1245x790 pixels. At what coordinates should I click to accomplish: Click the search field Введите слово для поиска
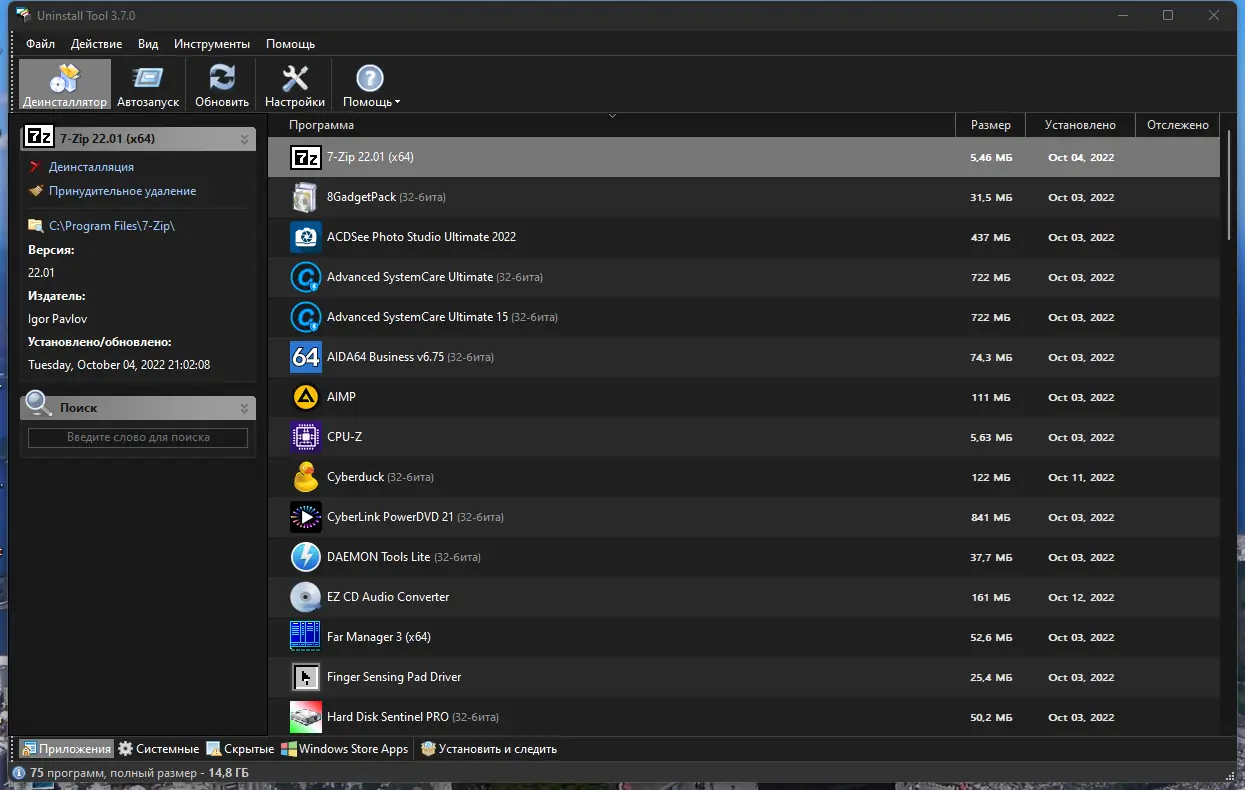138,437
